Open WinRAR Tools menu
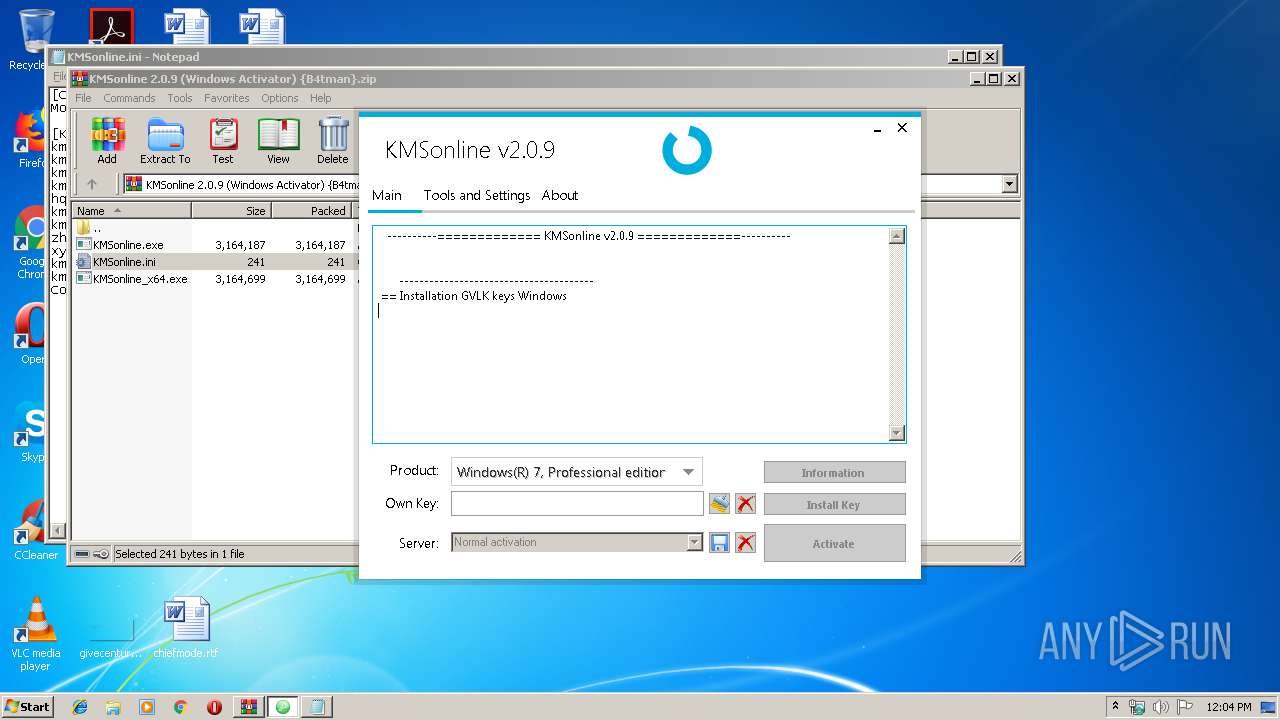Screen dimensions: 1280x720 [180, 98]
